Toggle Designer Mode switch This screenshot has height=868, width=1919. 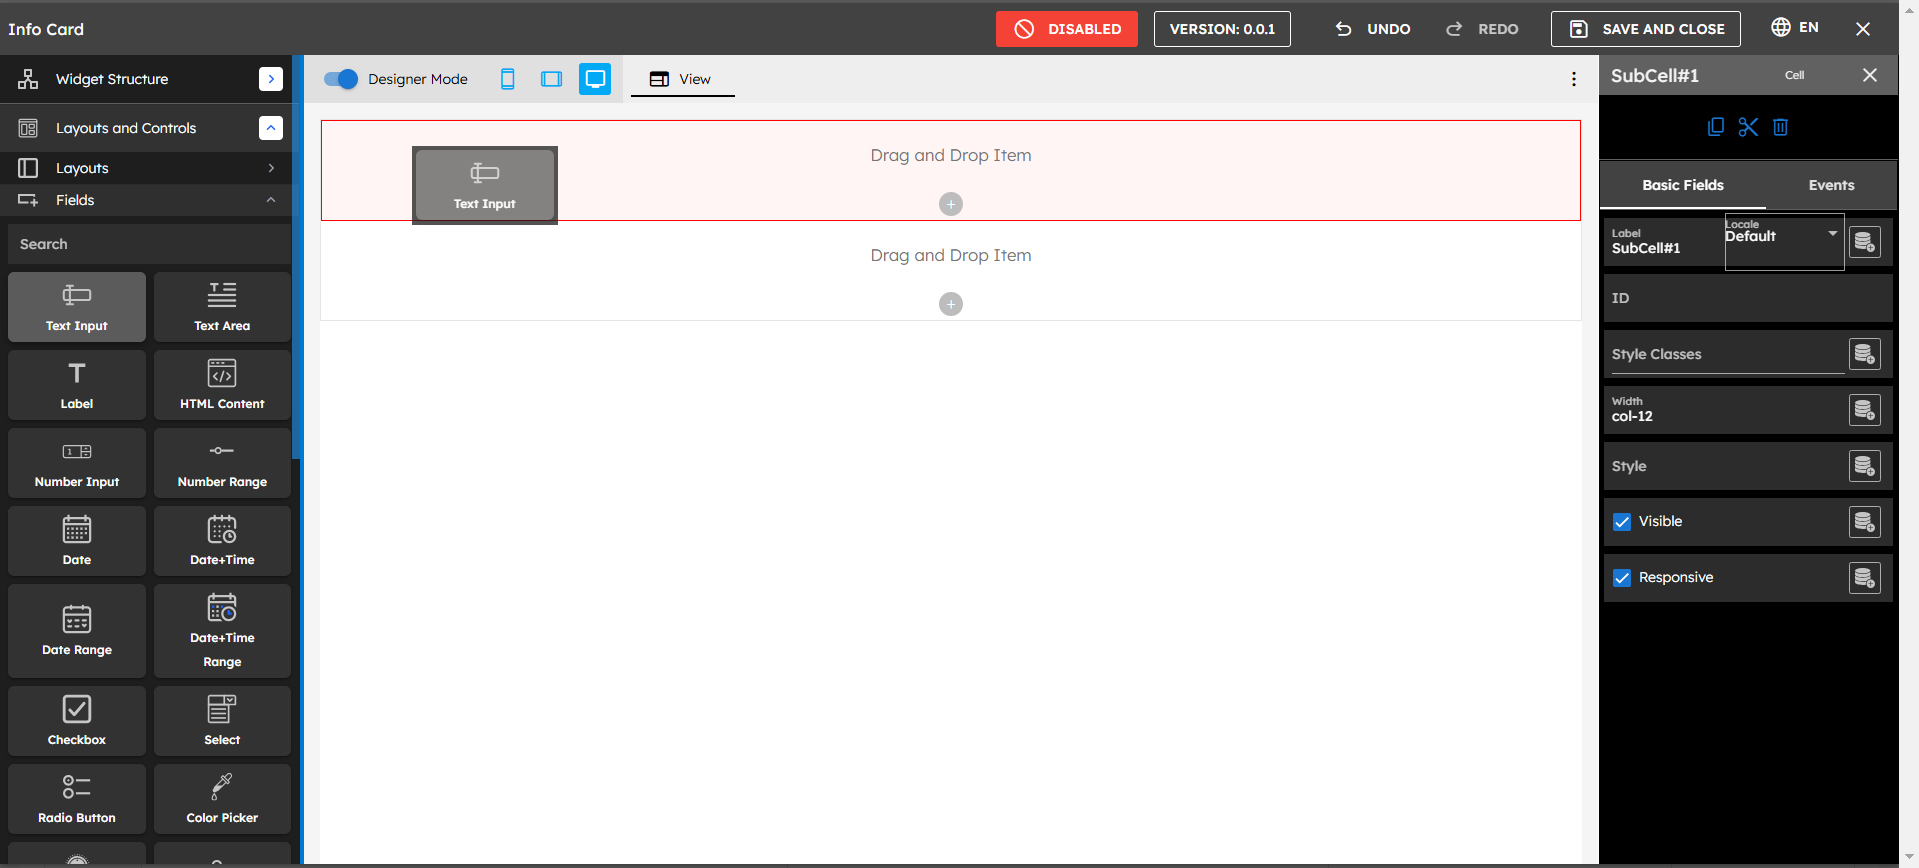[341, 79]
